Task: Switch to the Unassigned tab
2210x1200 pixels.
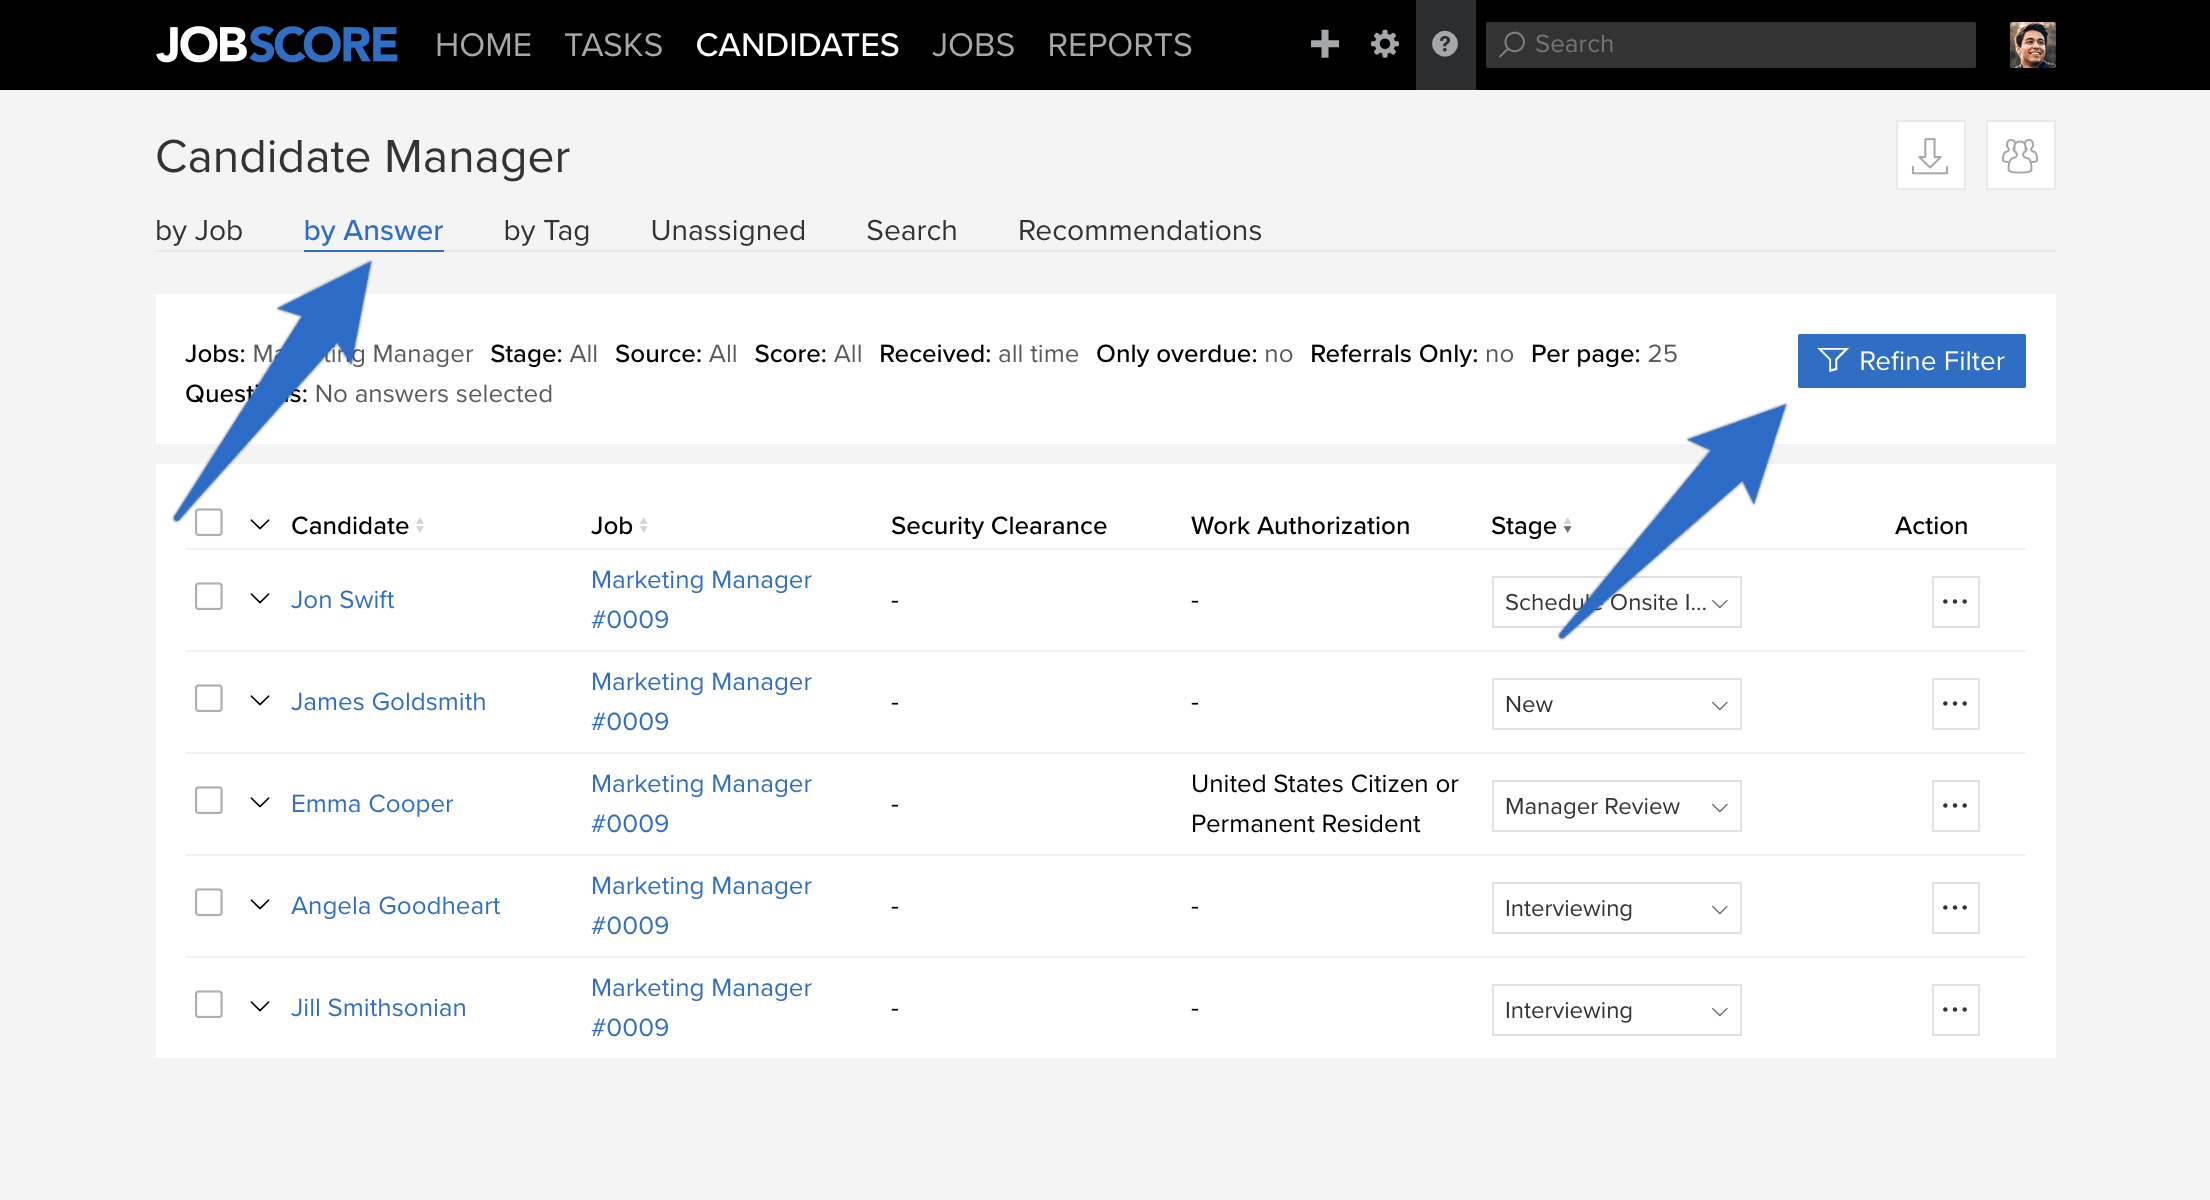Action: coord(728,231)
